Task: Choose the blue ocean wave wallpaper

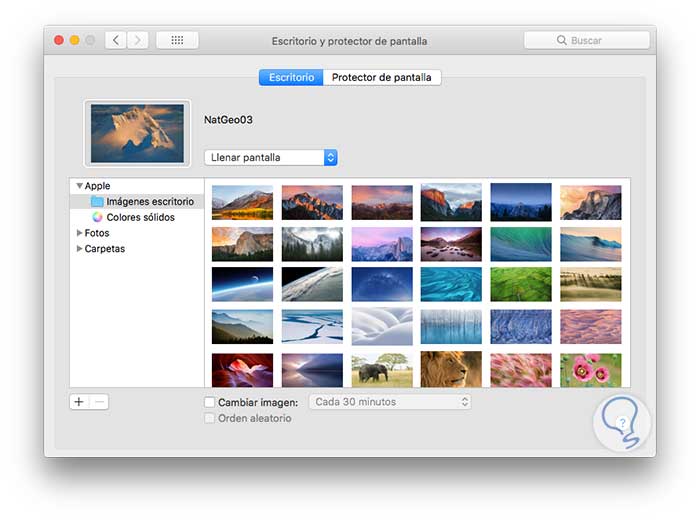Action: 590,244
